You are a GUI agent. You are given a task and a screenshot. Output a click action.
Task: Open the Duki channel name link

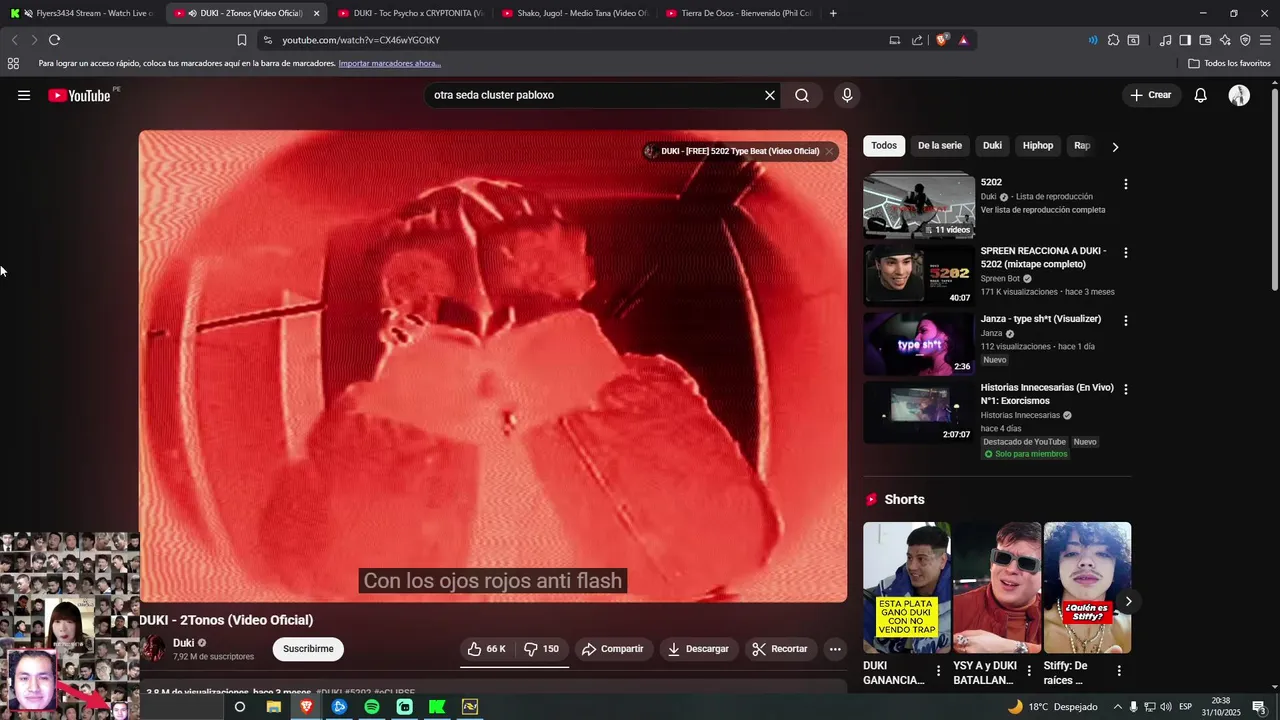pyautogui.click(x=183, y=643)
